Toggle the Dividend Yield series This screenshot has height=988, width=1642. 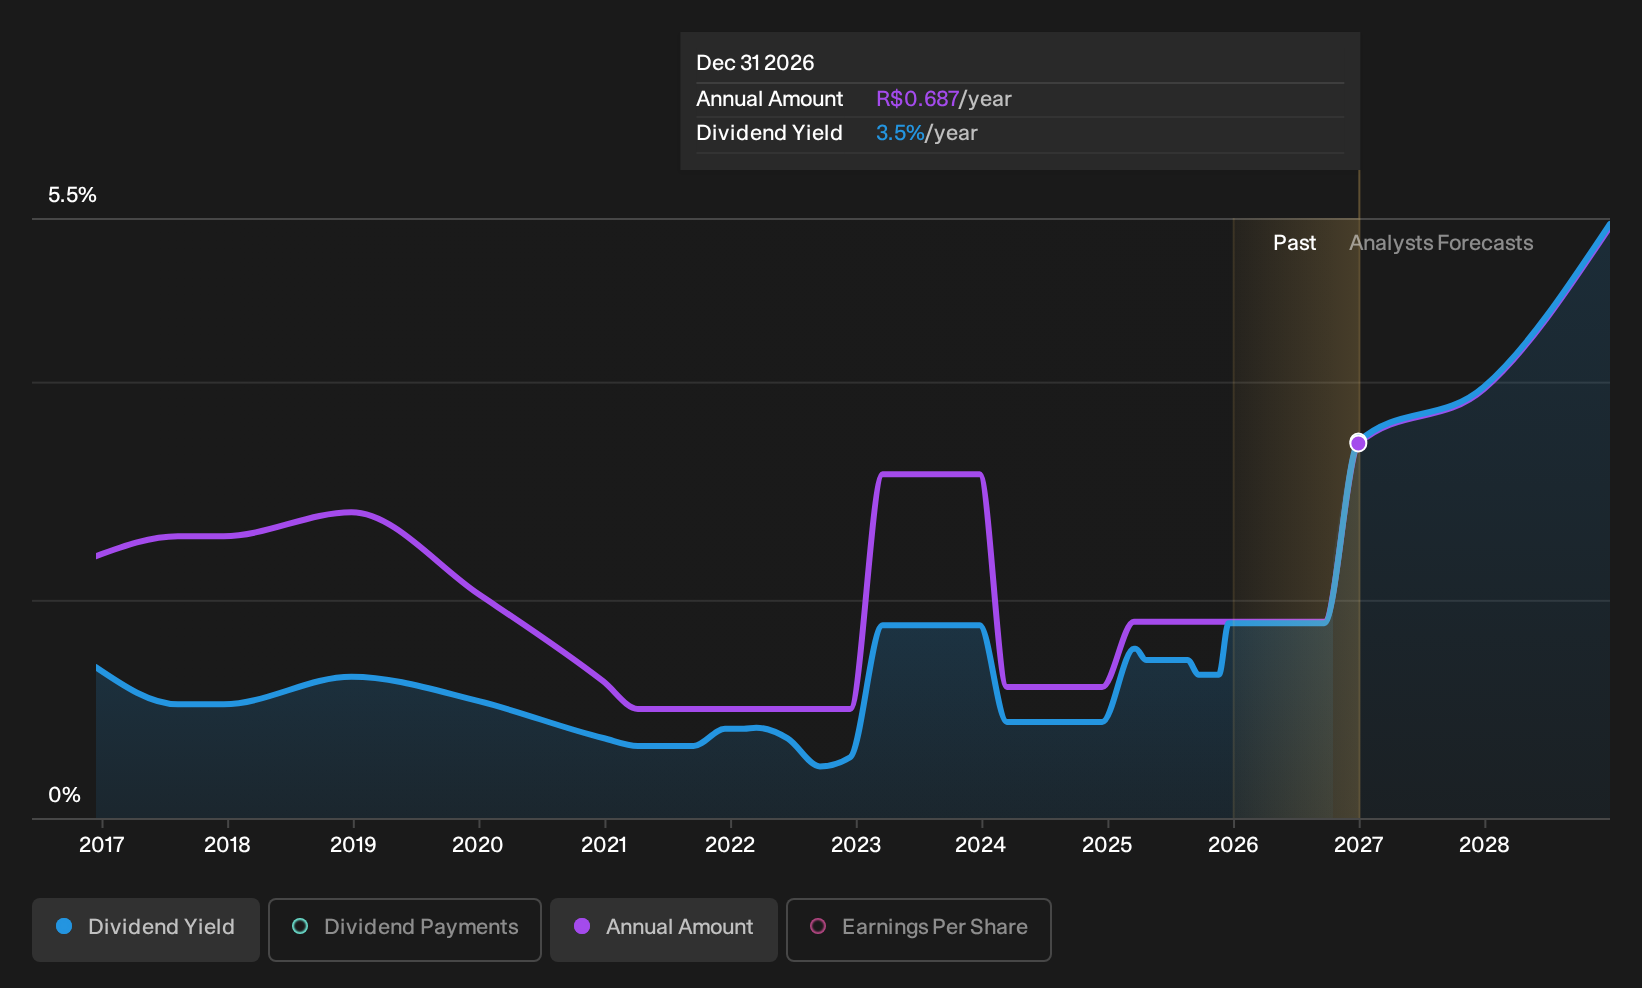tap(146, 929)
